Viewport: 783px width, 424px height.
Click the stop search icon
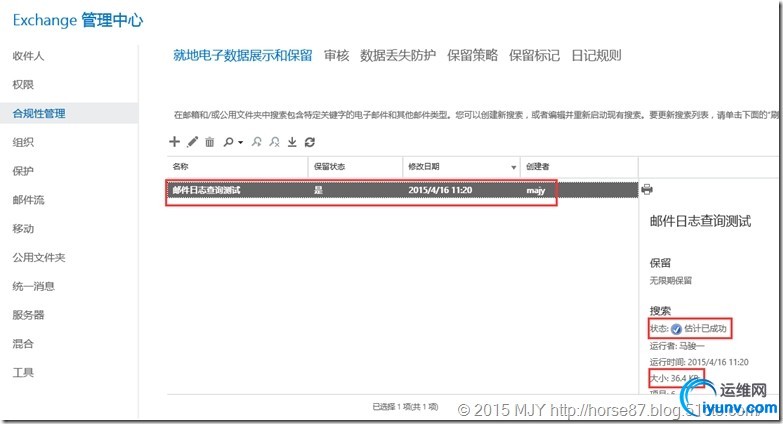[274, 142]
